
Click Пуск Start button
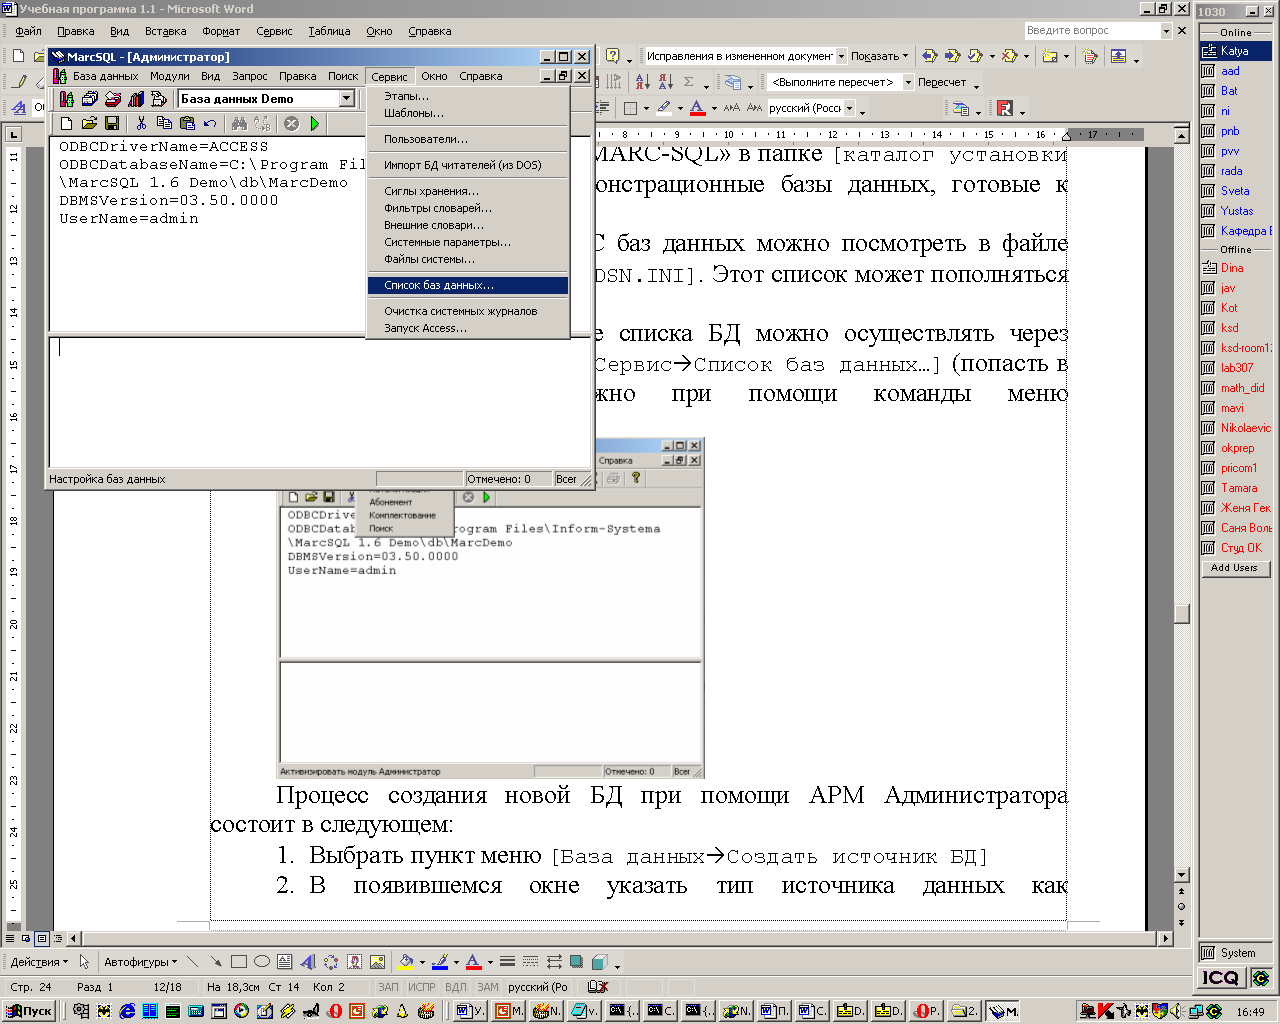point(30,1011)
